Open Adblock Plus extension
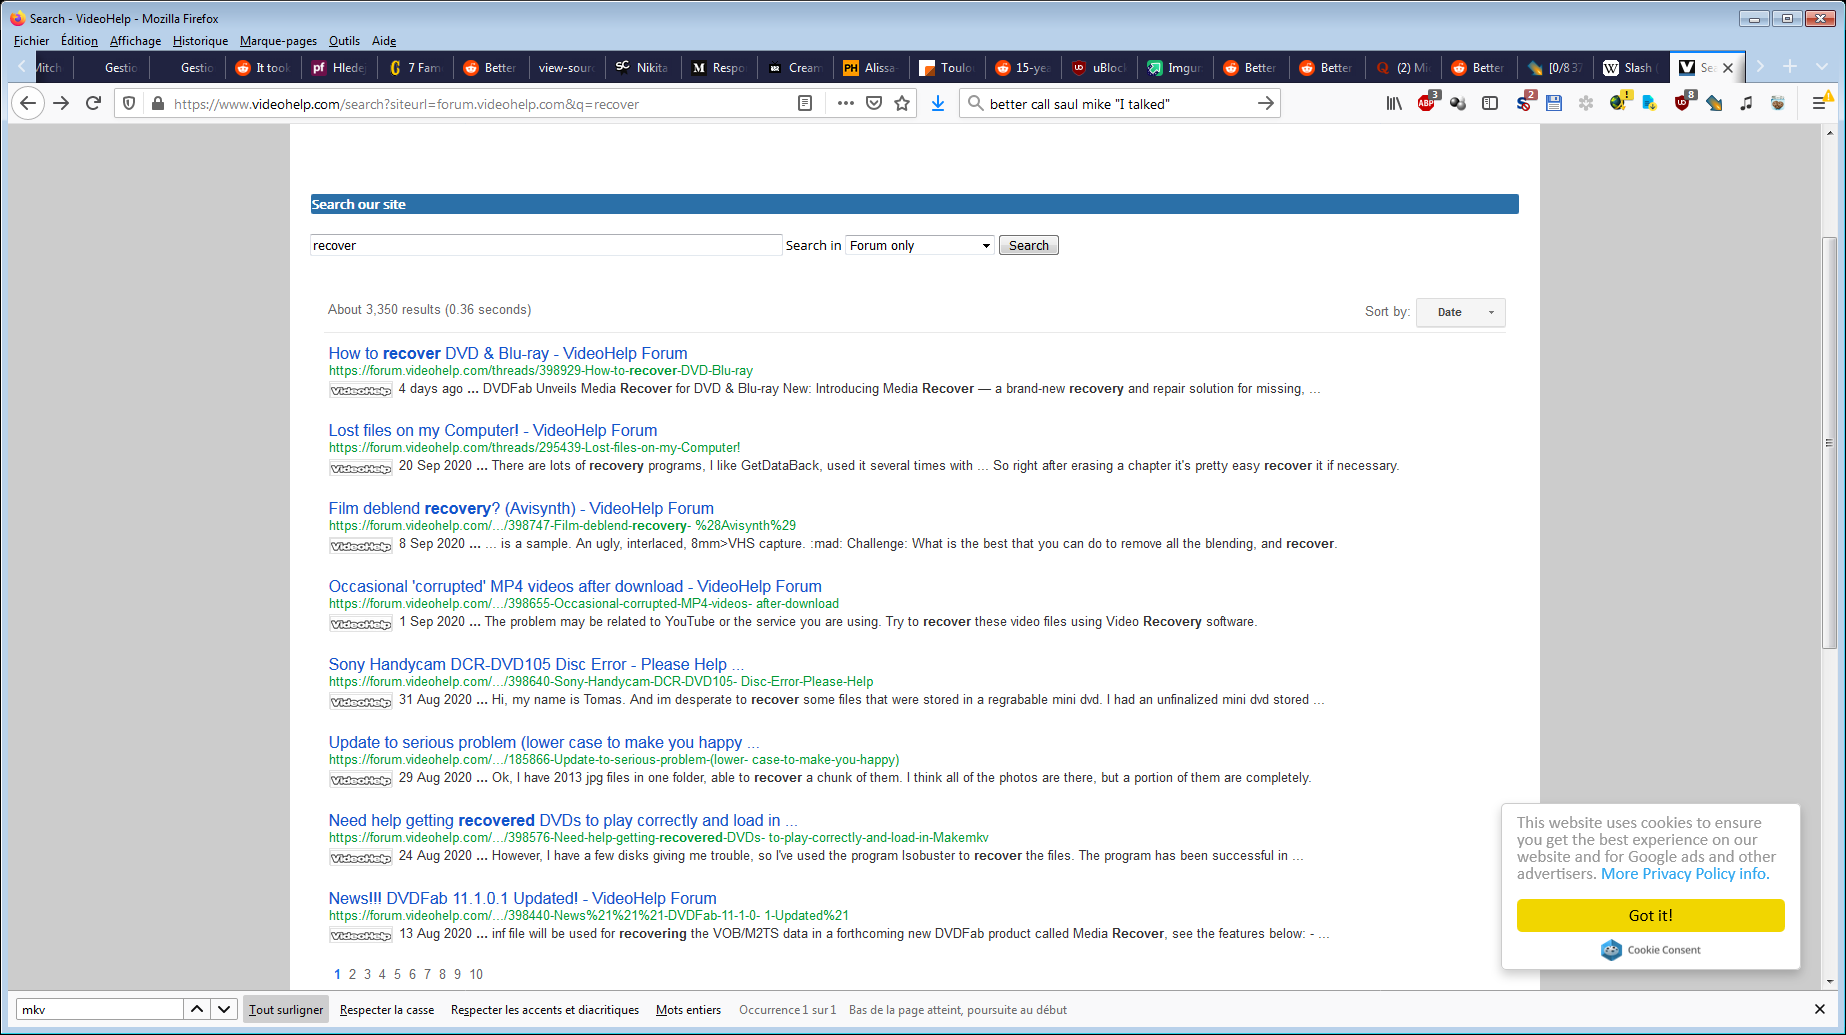The height and width of the screenshot is (1035, 1846). click(1427, 102)
